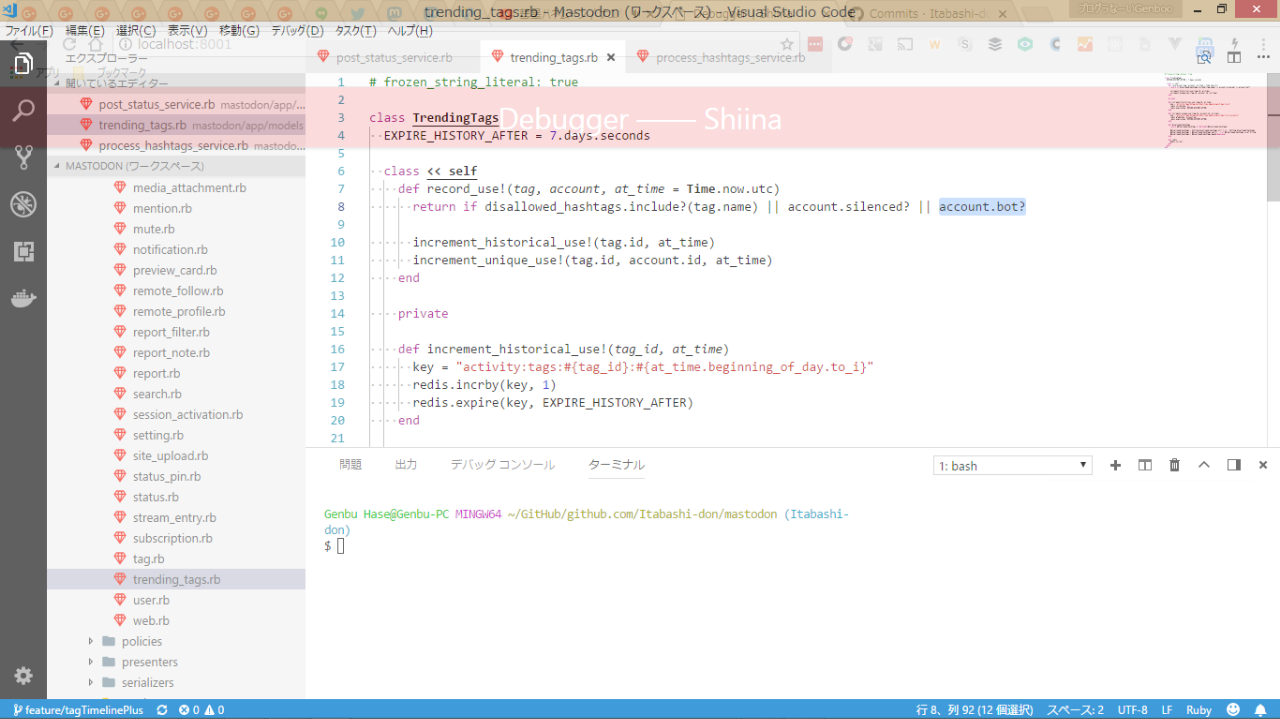Viewport: 1280px width, 719px height.
Task: Toggle panel position to the right side
Action: (x=1234, y=465)
